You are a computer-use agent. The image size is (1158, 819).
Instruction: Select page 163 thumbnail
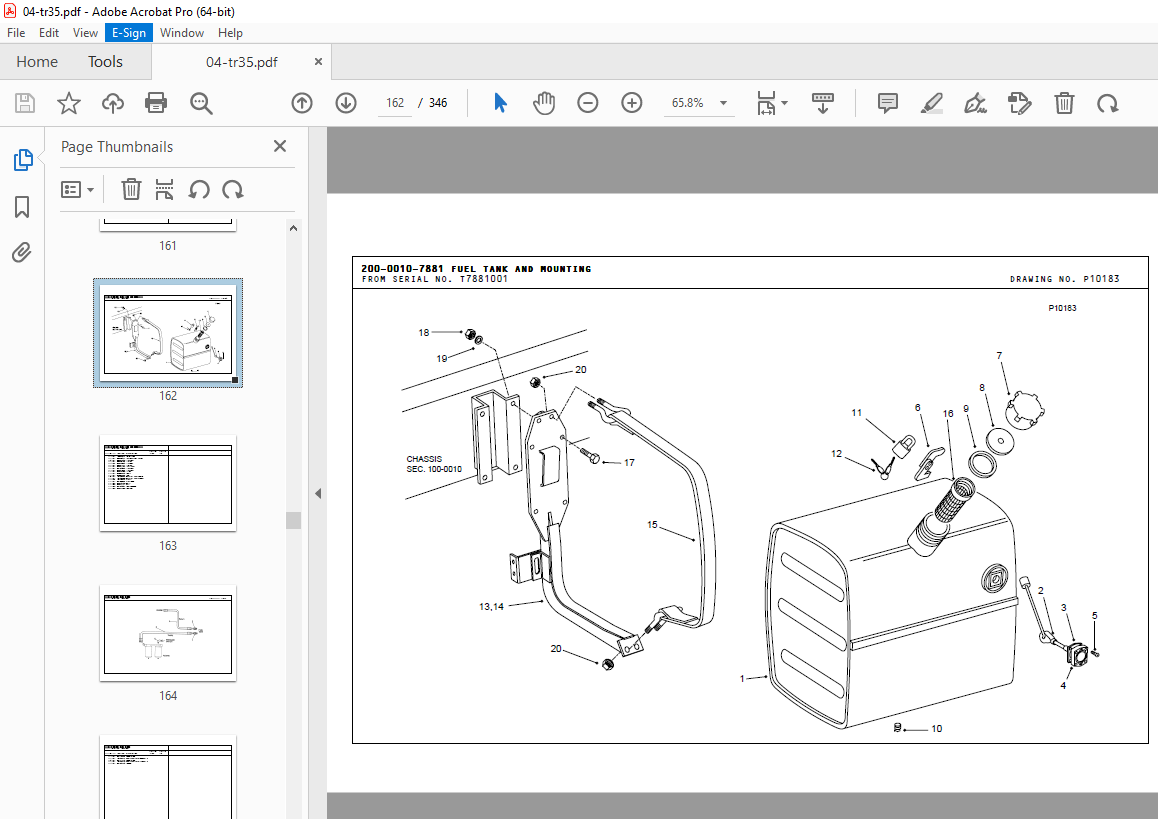(168, 483)
